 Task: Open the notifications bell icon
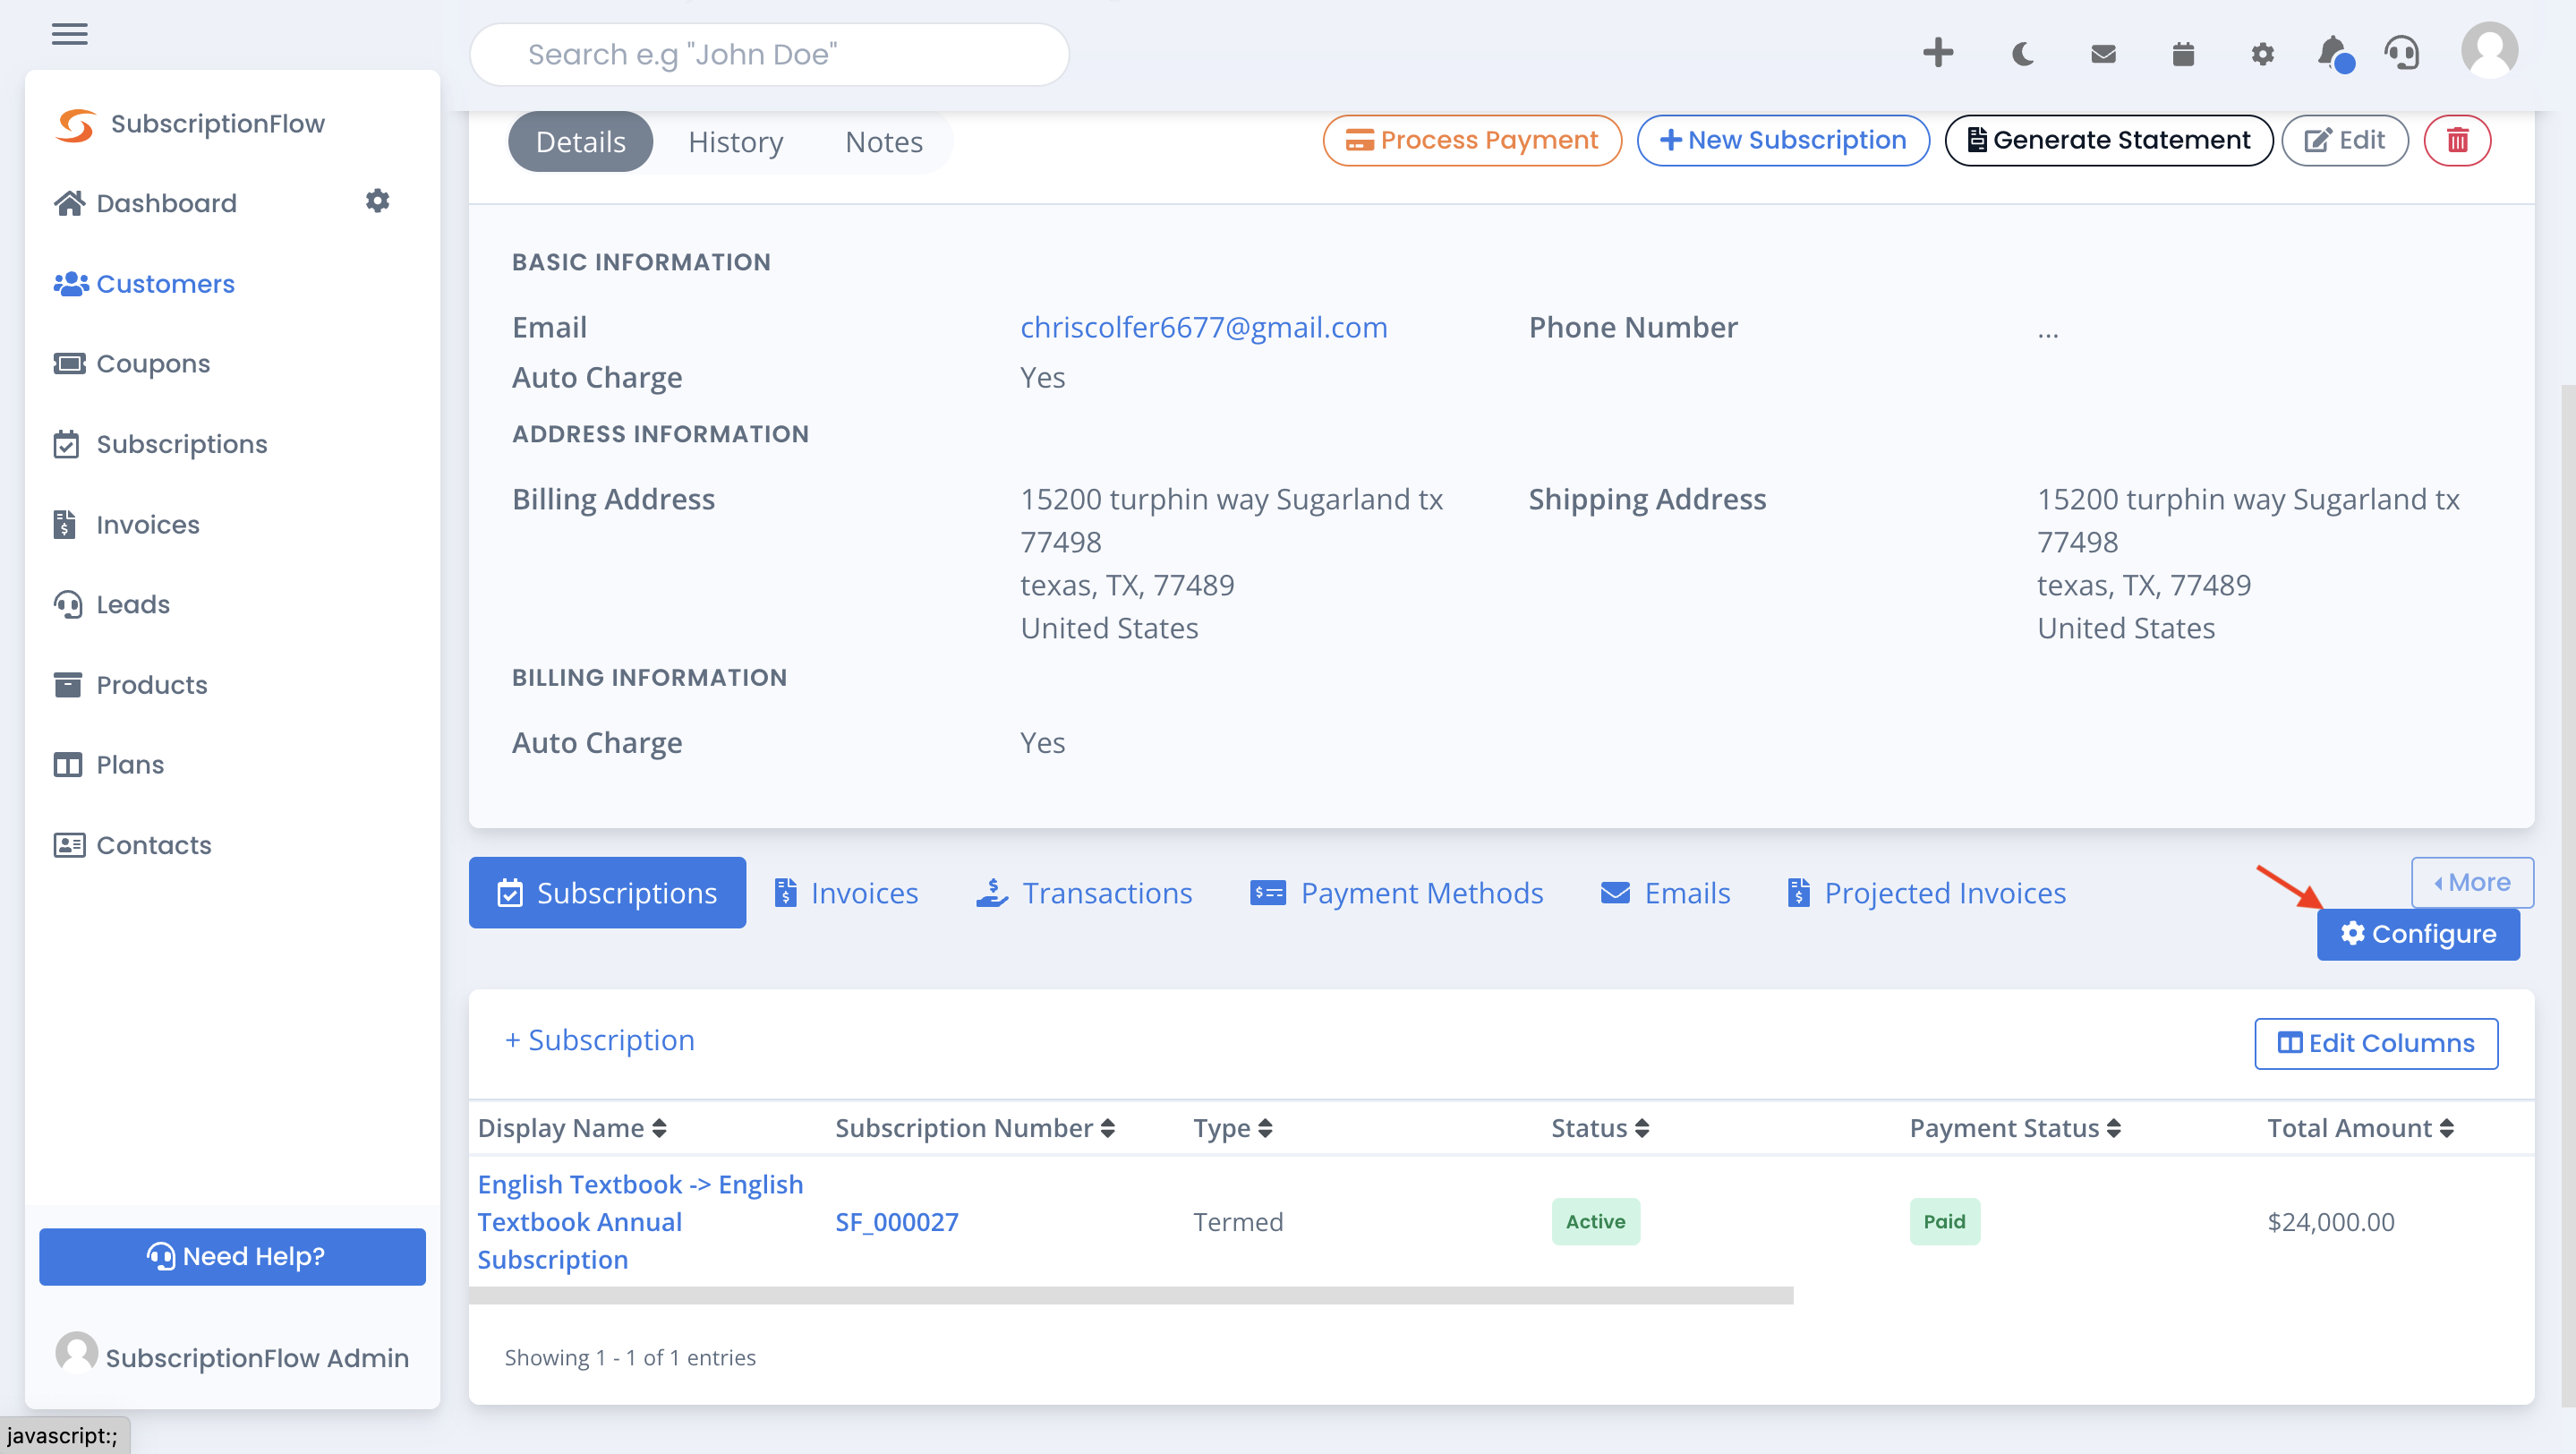click(x=2334, y=53)
